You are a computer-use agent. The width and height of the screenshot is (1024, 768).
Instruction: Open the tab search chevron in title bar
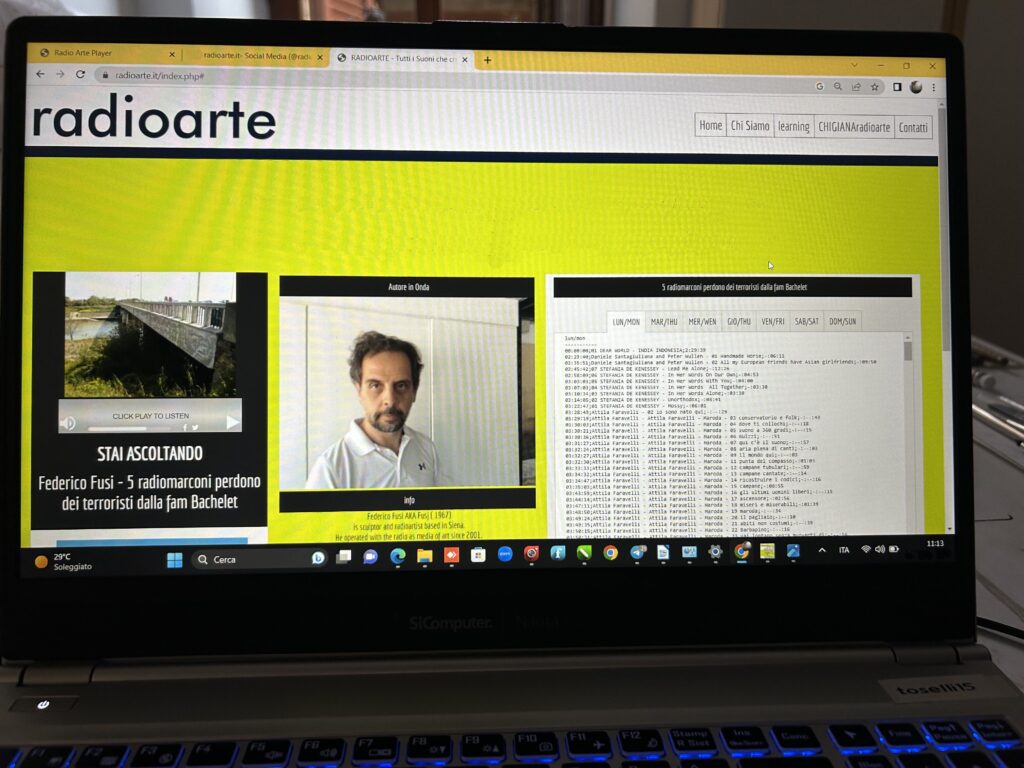(854, 65)
